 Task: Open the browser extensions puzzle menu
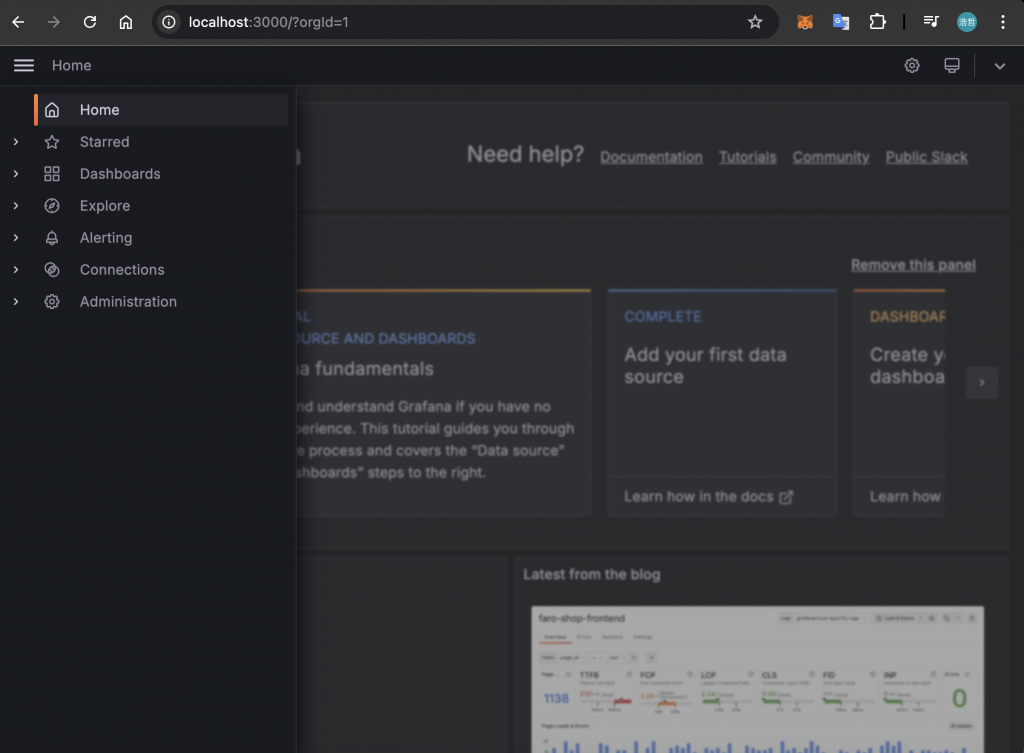click(878, 22)
